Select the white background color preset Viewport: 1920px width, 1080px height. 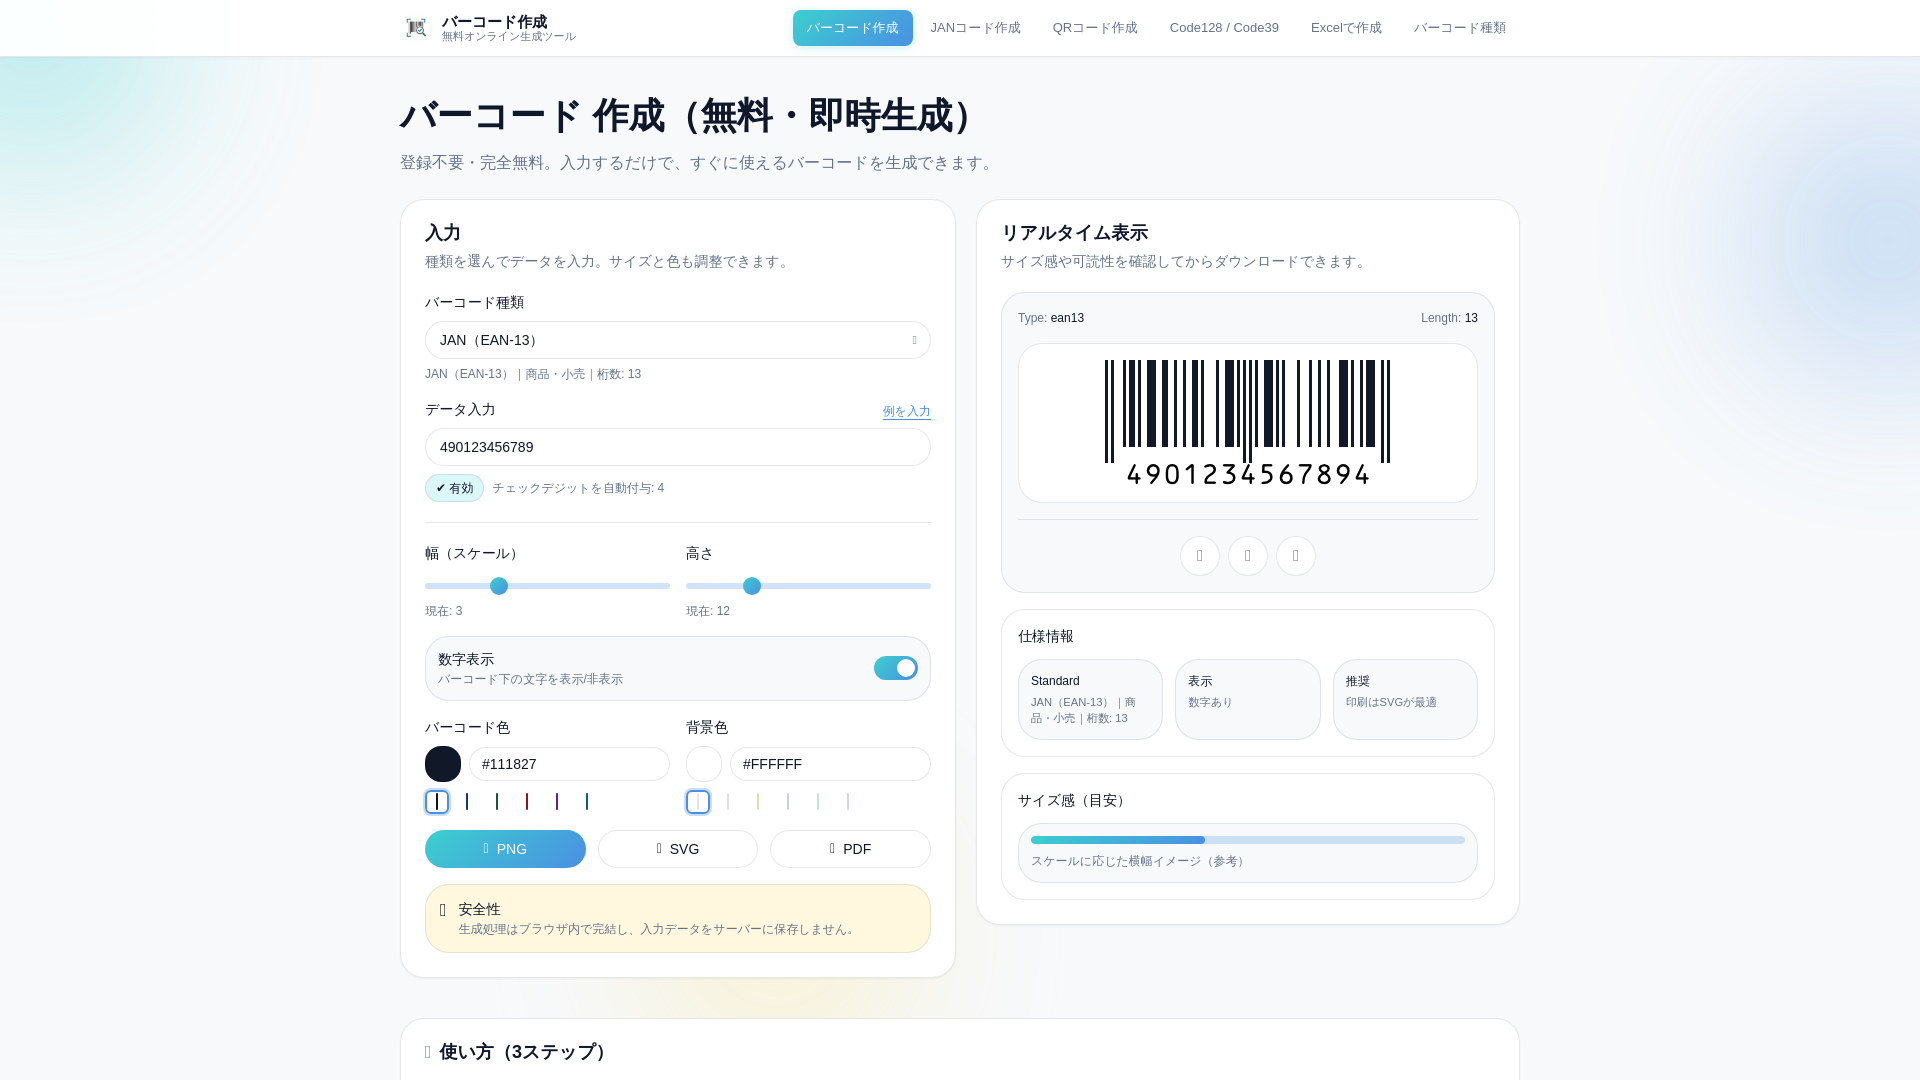coord(698,802)
